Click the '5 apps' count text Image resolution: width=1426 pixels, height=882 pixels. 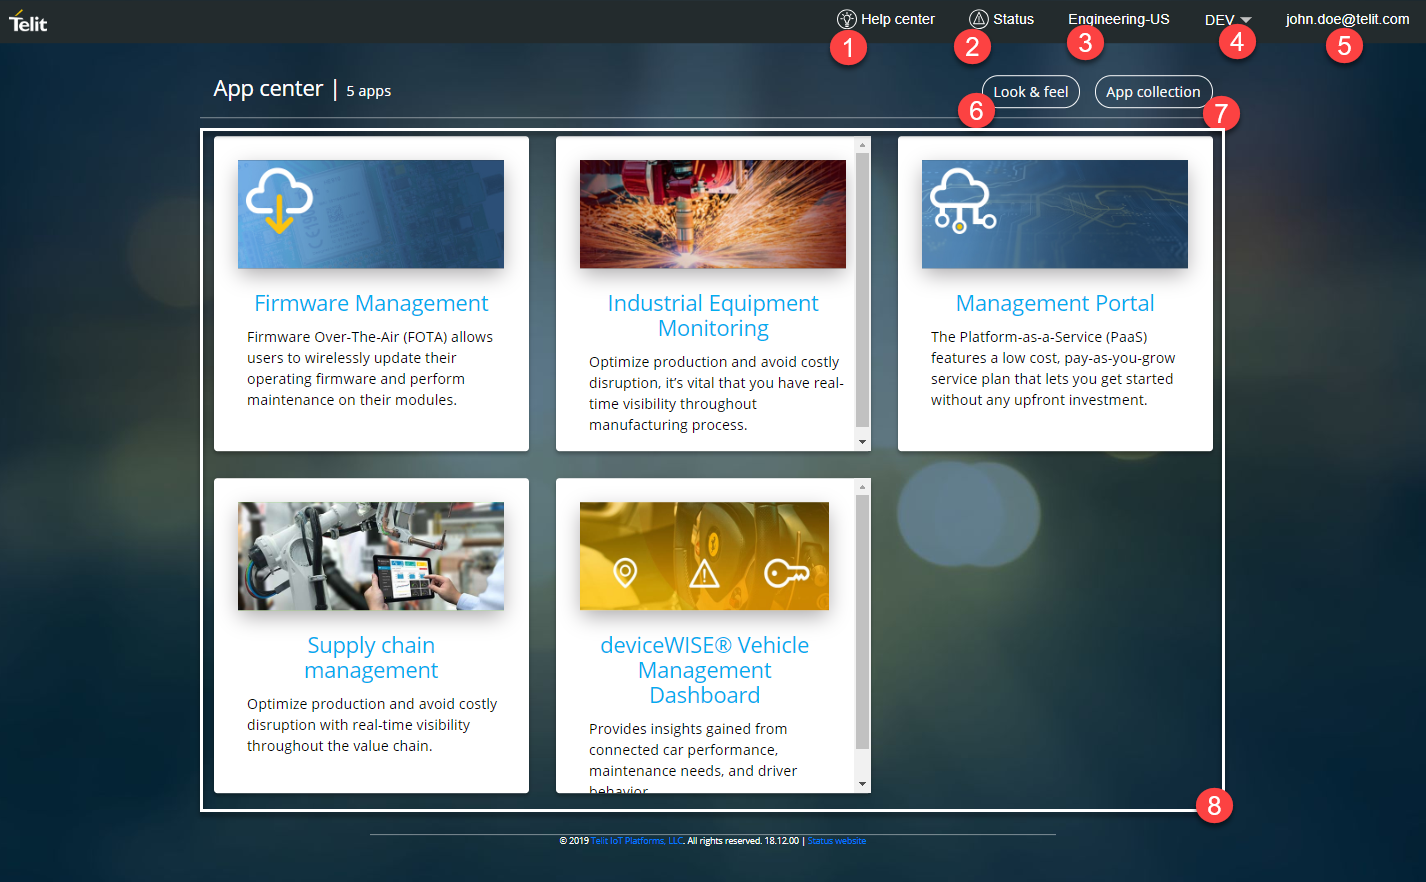pyautogui.click(x=368, y=91)
